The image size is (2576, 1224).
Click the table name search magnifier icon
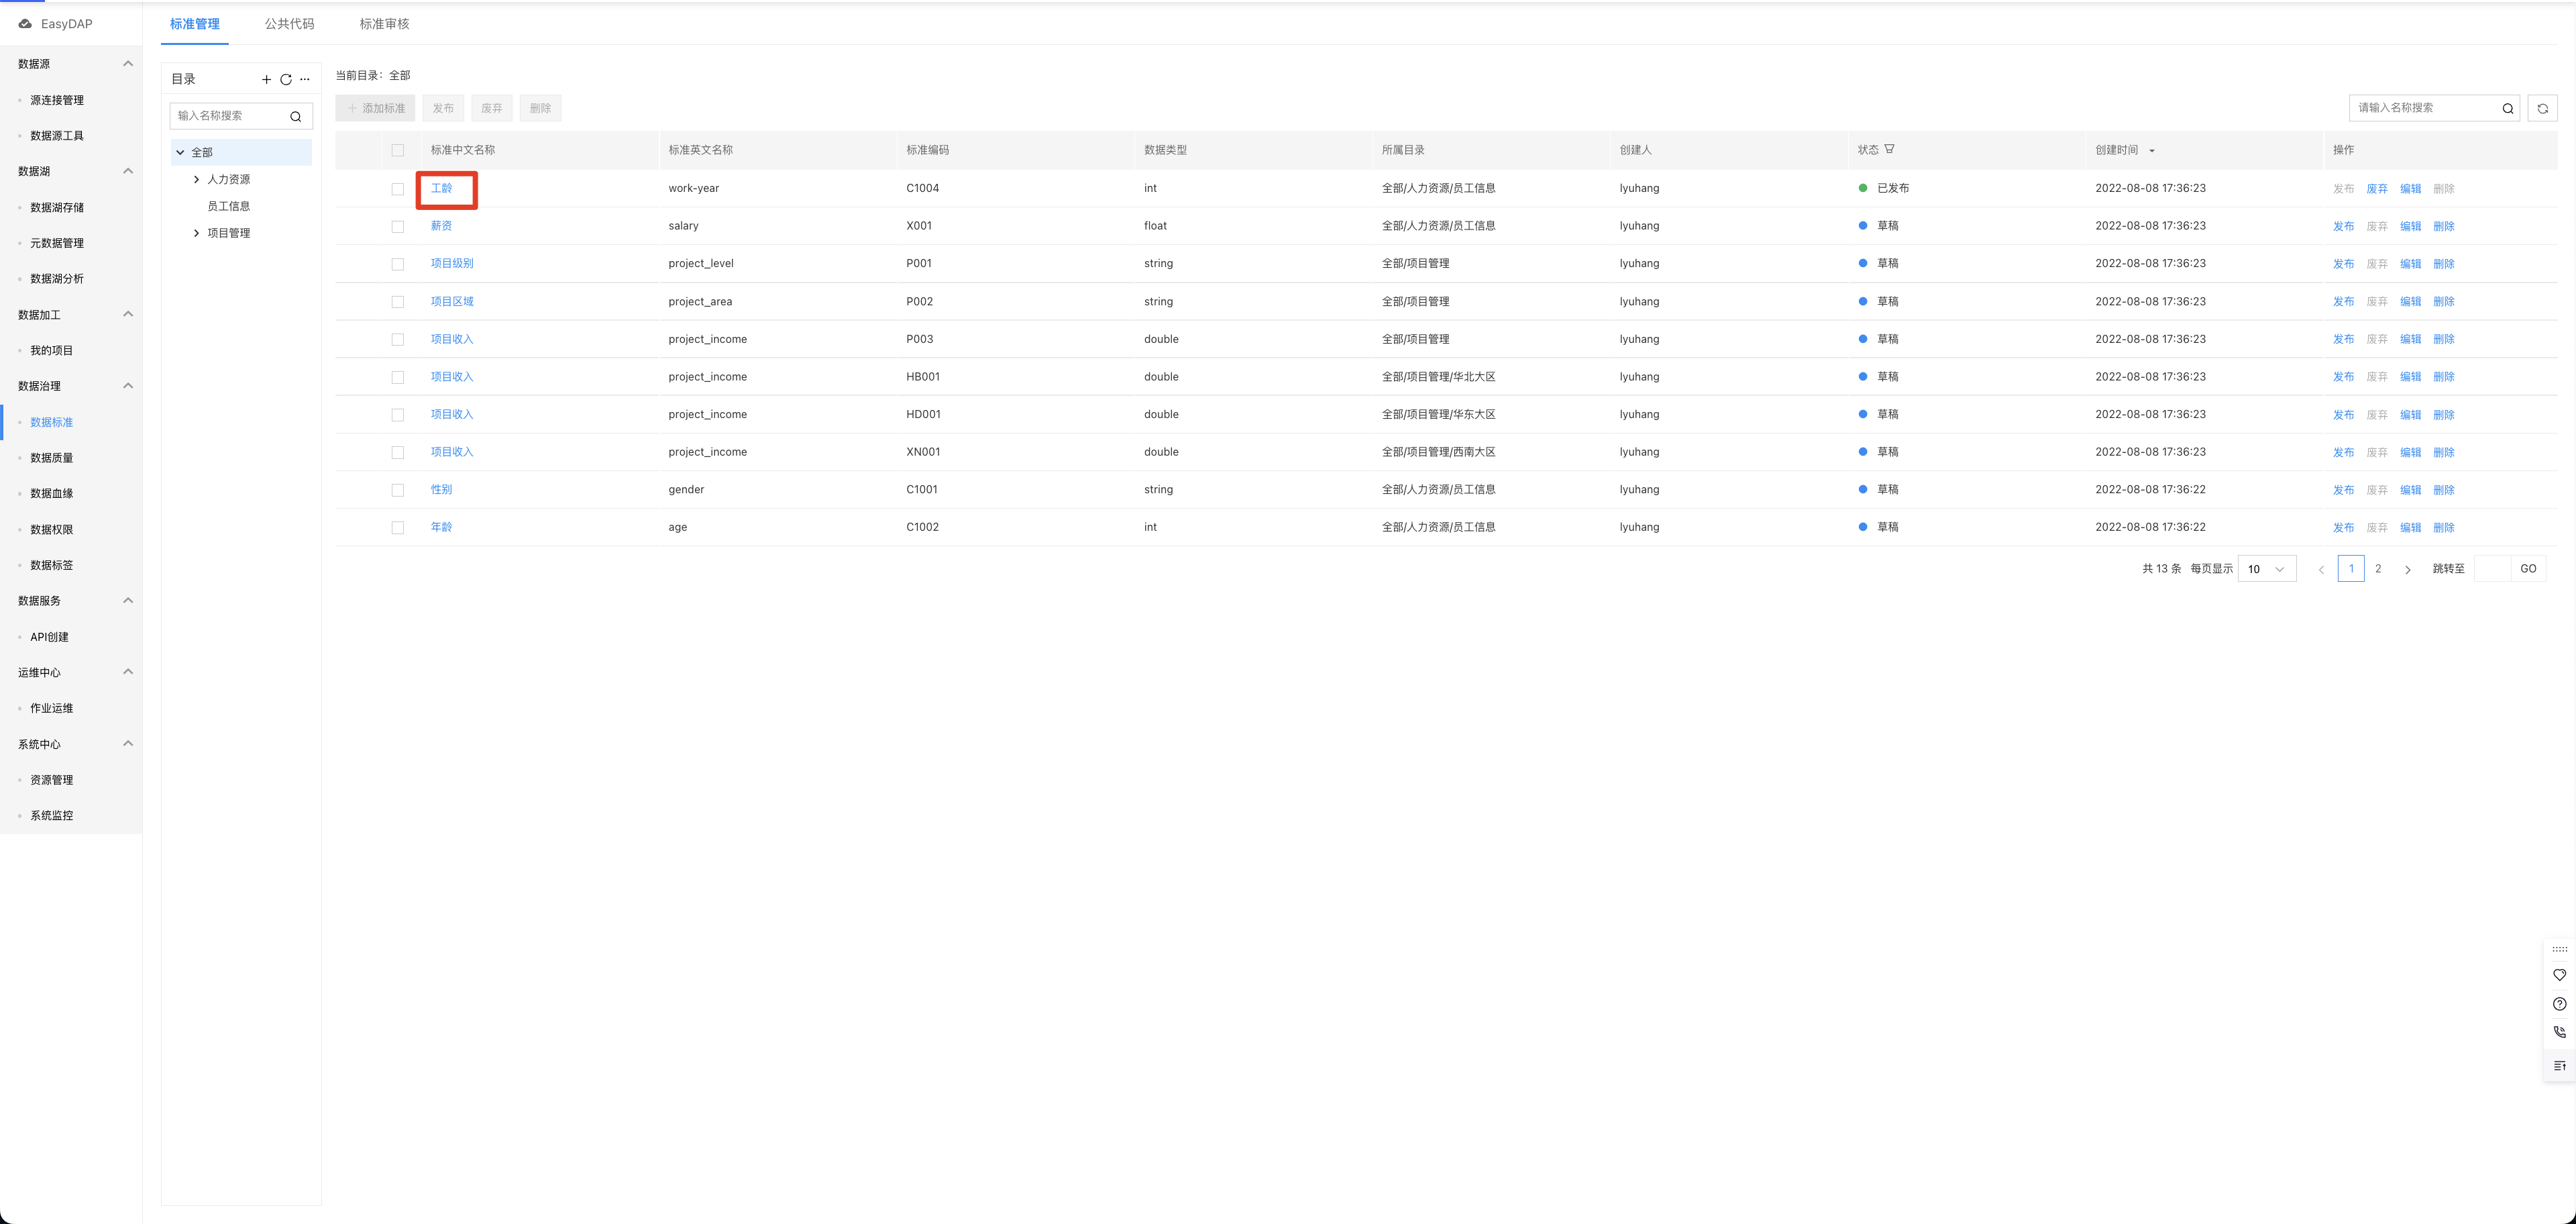point(2508,108)
